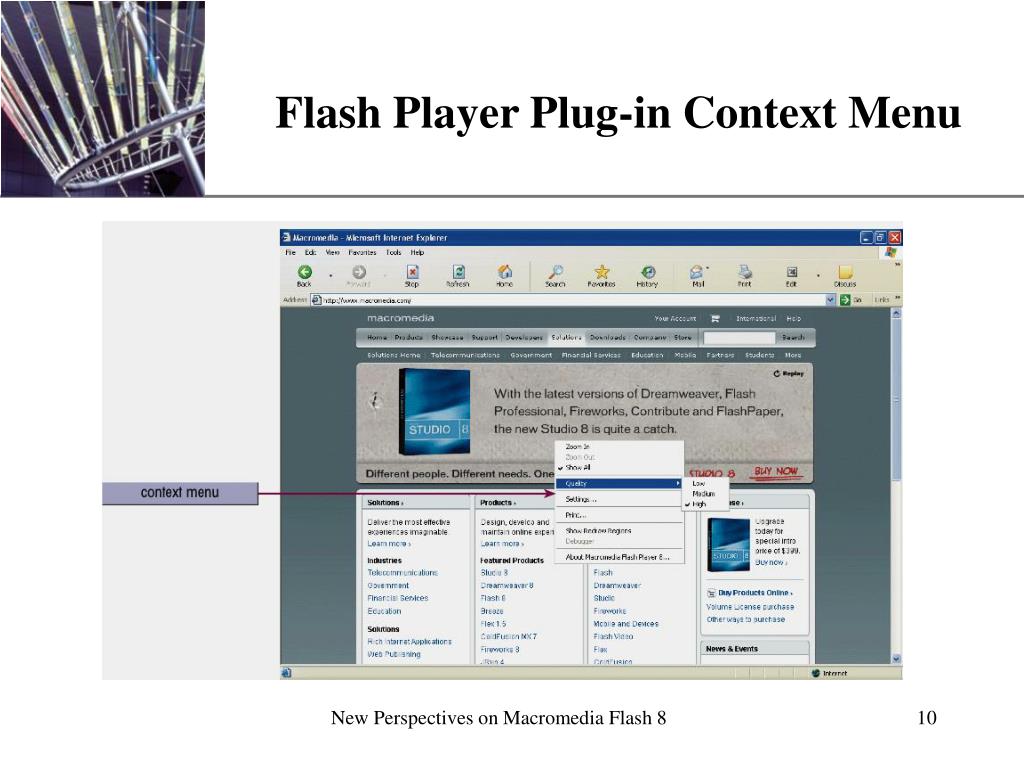Click the Solutions tab on macromedia nav
The image size is (1024, 768).
coord(566,337)
